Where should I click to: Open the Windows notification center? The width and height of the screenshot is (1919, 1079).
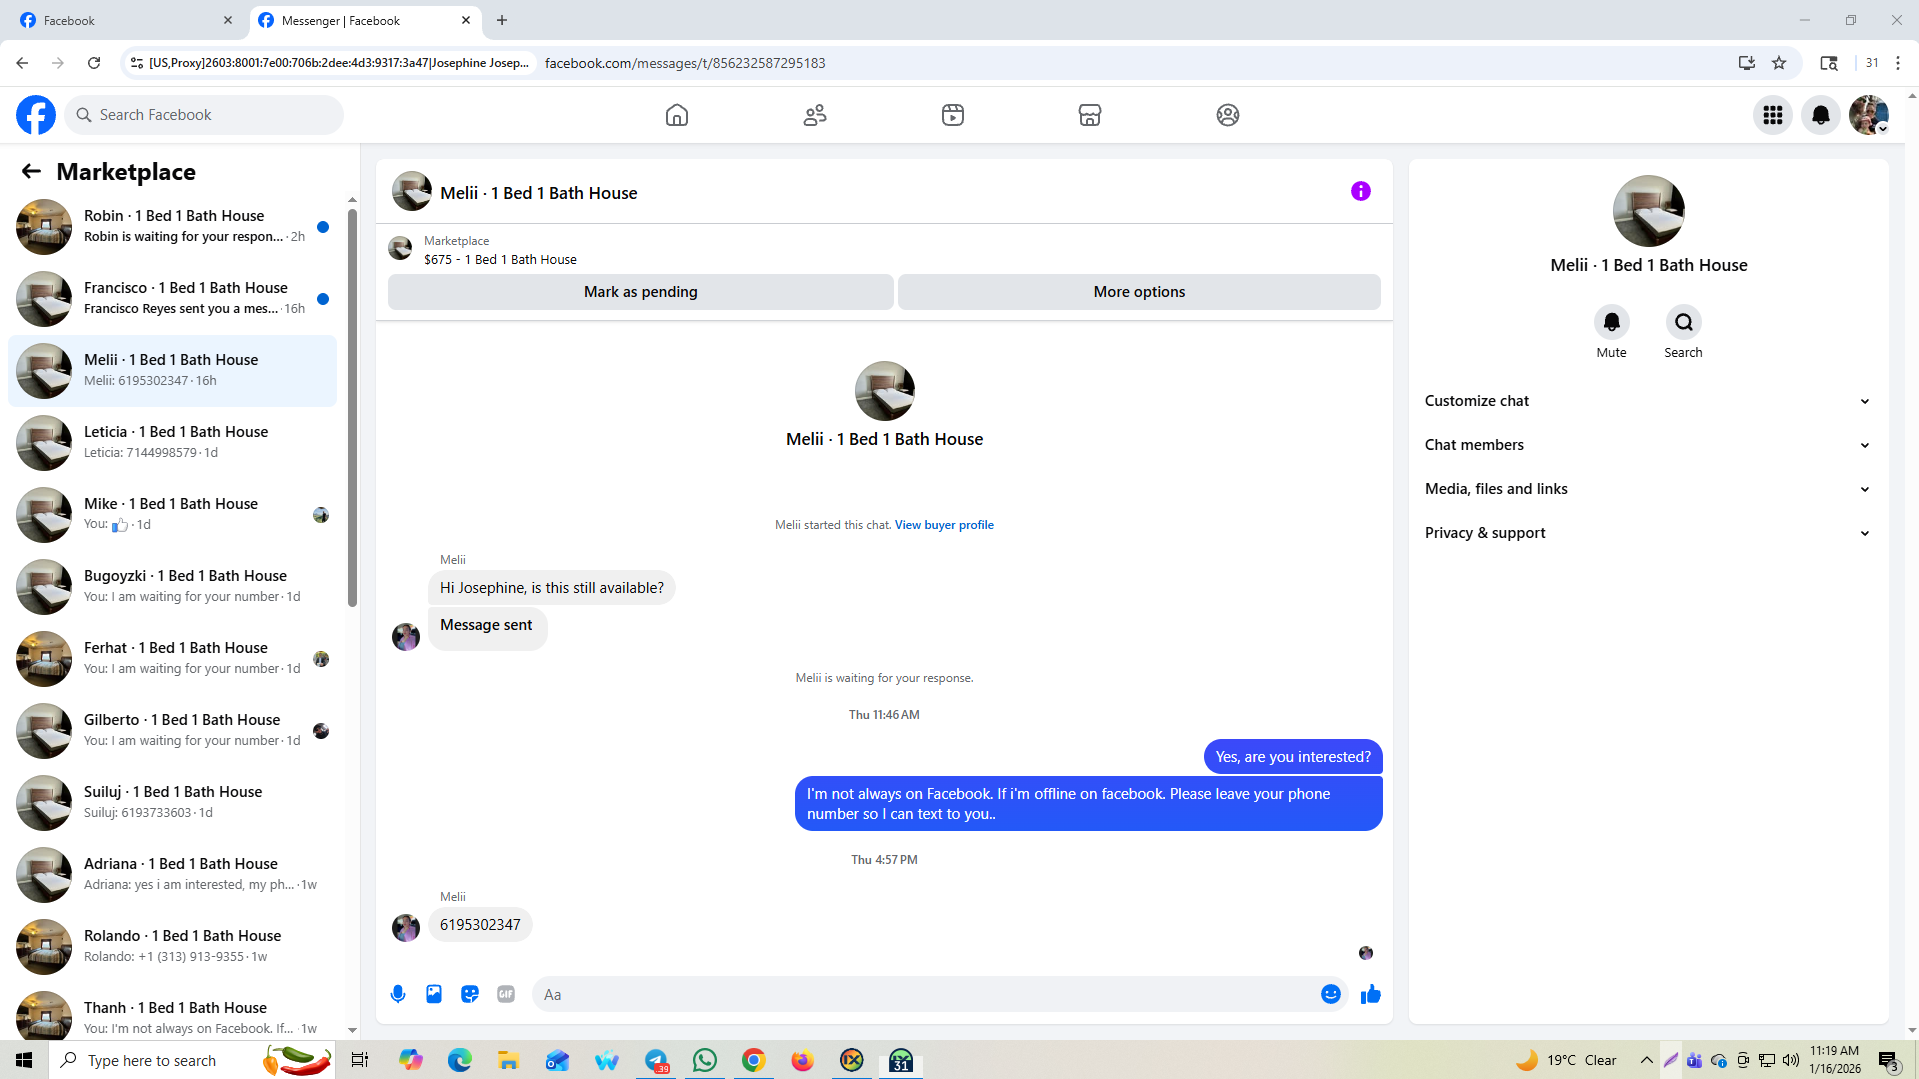tap(1888, 1060)
